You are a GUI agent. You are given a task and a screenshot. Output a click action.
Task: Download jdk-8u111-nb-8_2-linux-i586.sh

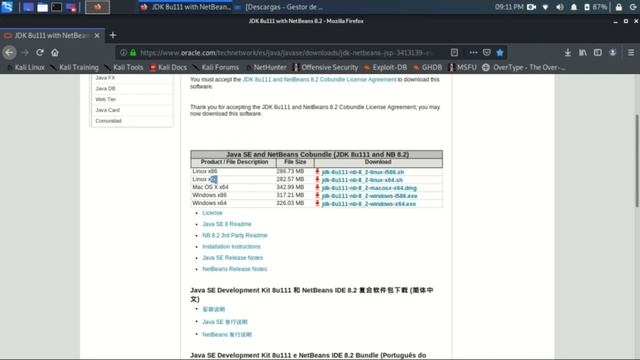point(362,172)
